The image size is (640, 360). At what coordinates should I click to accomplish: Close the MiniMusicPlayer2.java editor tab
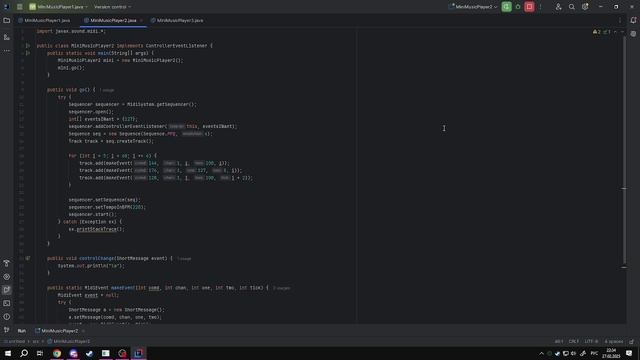(142, 20)
